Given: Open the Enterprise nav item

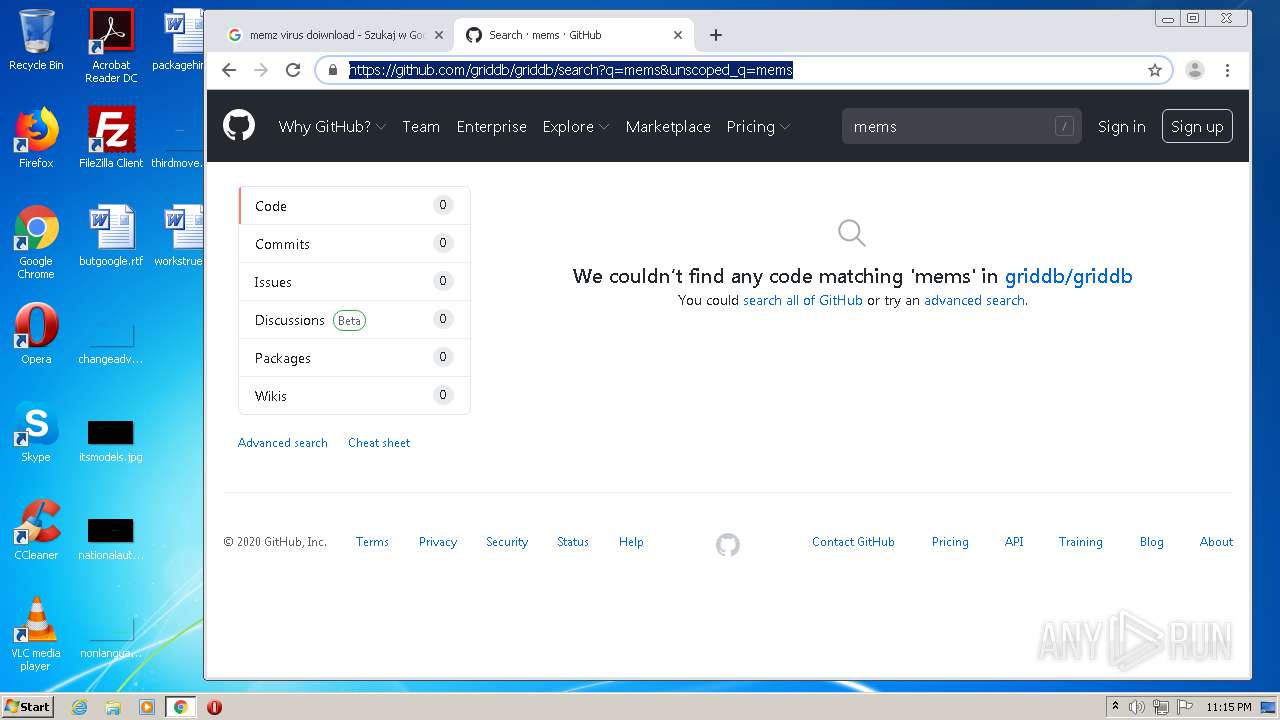Looking at the screenshot, I should point(491,127).
